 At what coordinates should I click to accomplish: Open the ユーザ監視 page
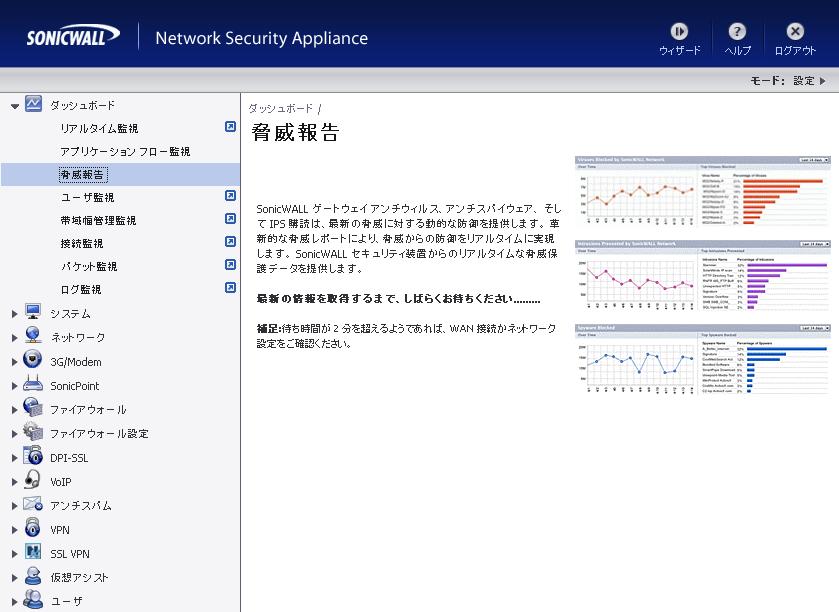[87, 197]
